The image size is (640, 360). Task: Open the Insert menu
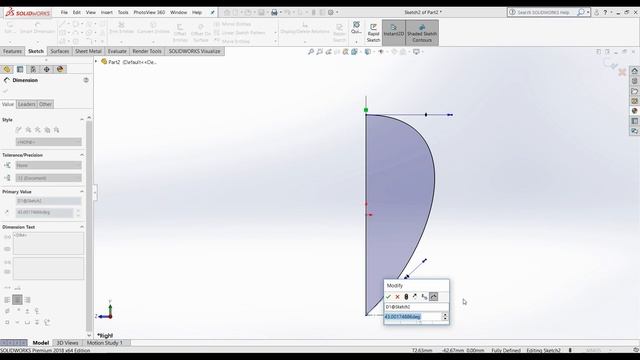point(107,12)
